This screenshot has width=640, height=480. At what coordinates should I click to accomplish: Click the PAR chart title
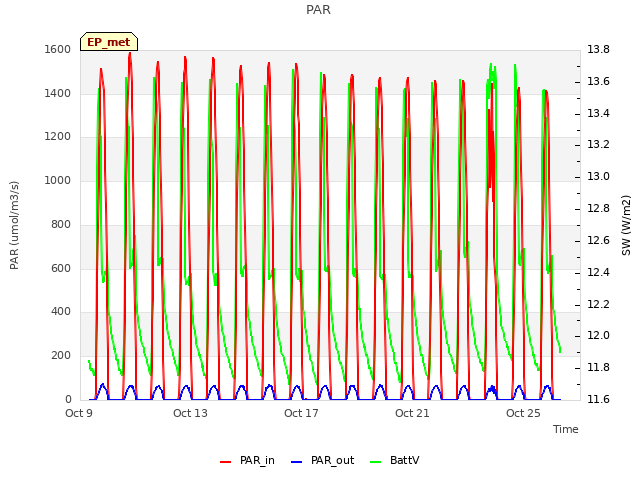(318, 9)
